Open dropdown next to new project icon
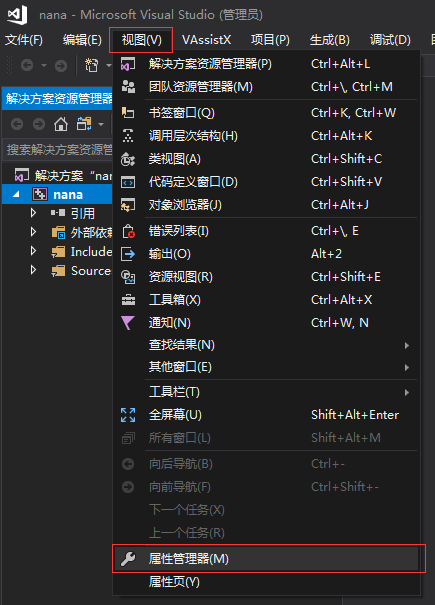Image resolution: width=435 pixels, height=605 pixels. 108,65
